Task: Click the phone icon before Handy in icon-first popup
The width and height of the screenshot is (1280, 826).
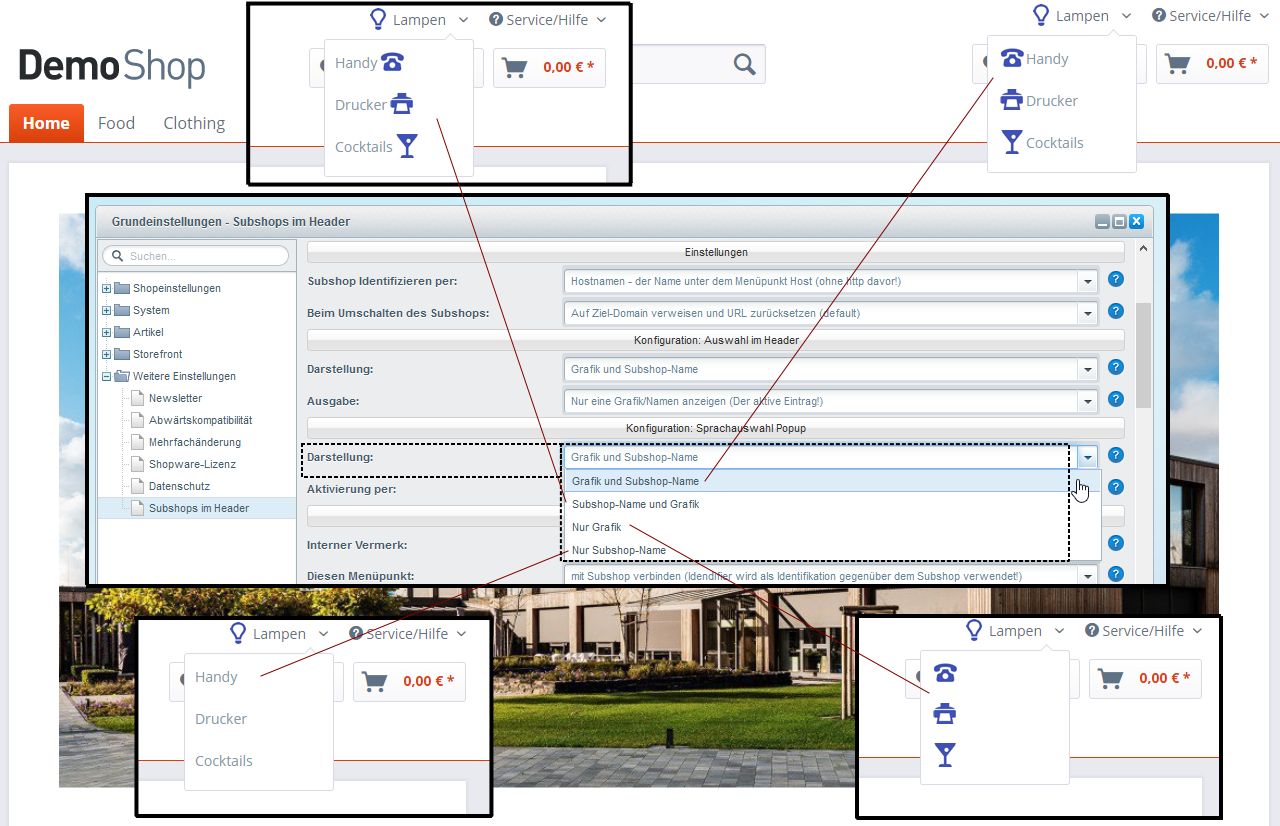Action: coord(1012,58)
